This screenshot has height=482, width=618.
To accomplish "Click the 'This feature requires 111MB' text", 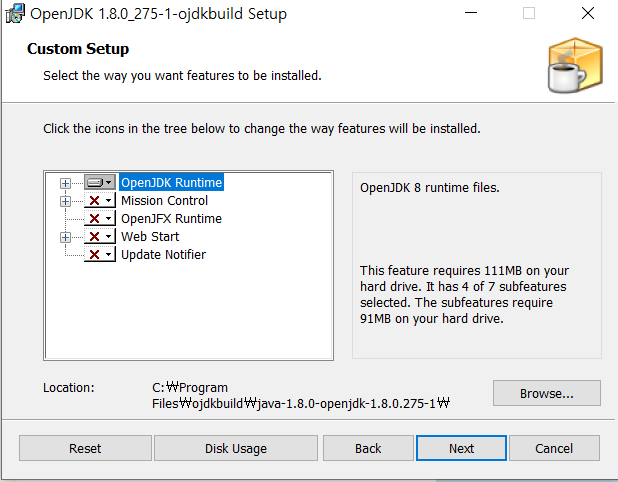I will [x=464, y=294].
